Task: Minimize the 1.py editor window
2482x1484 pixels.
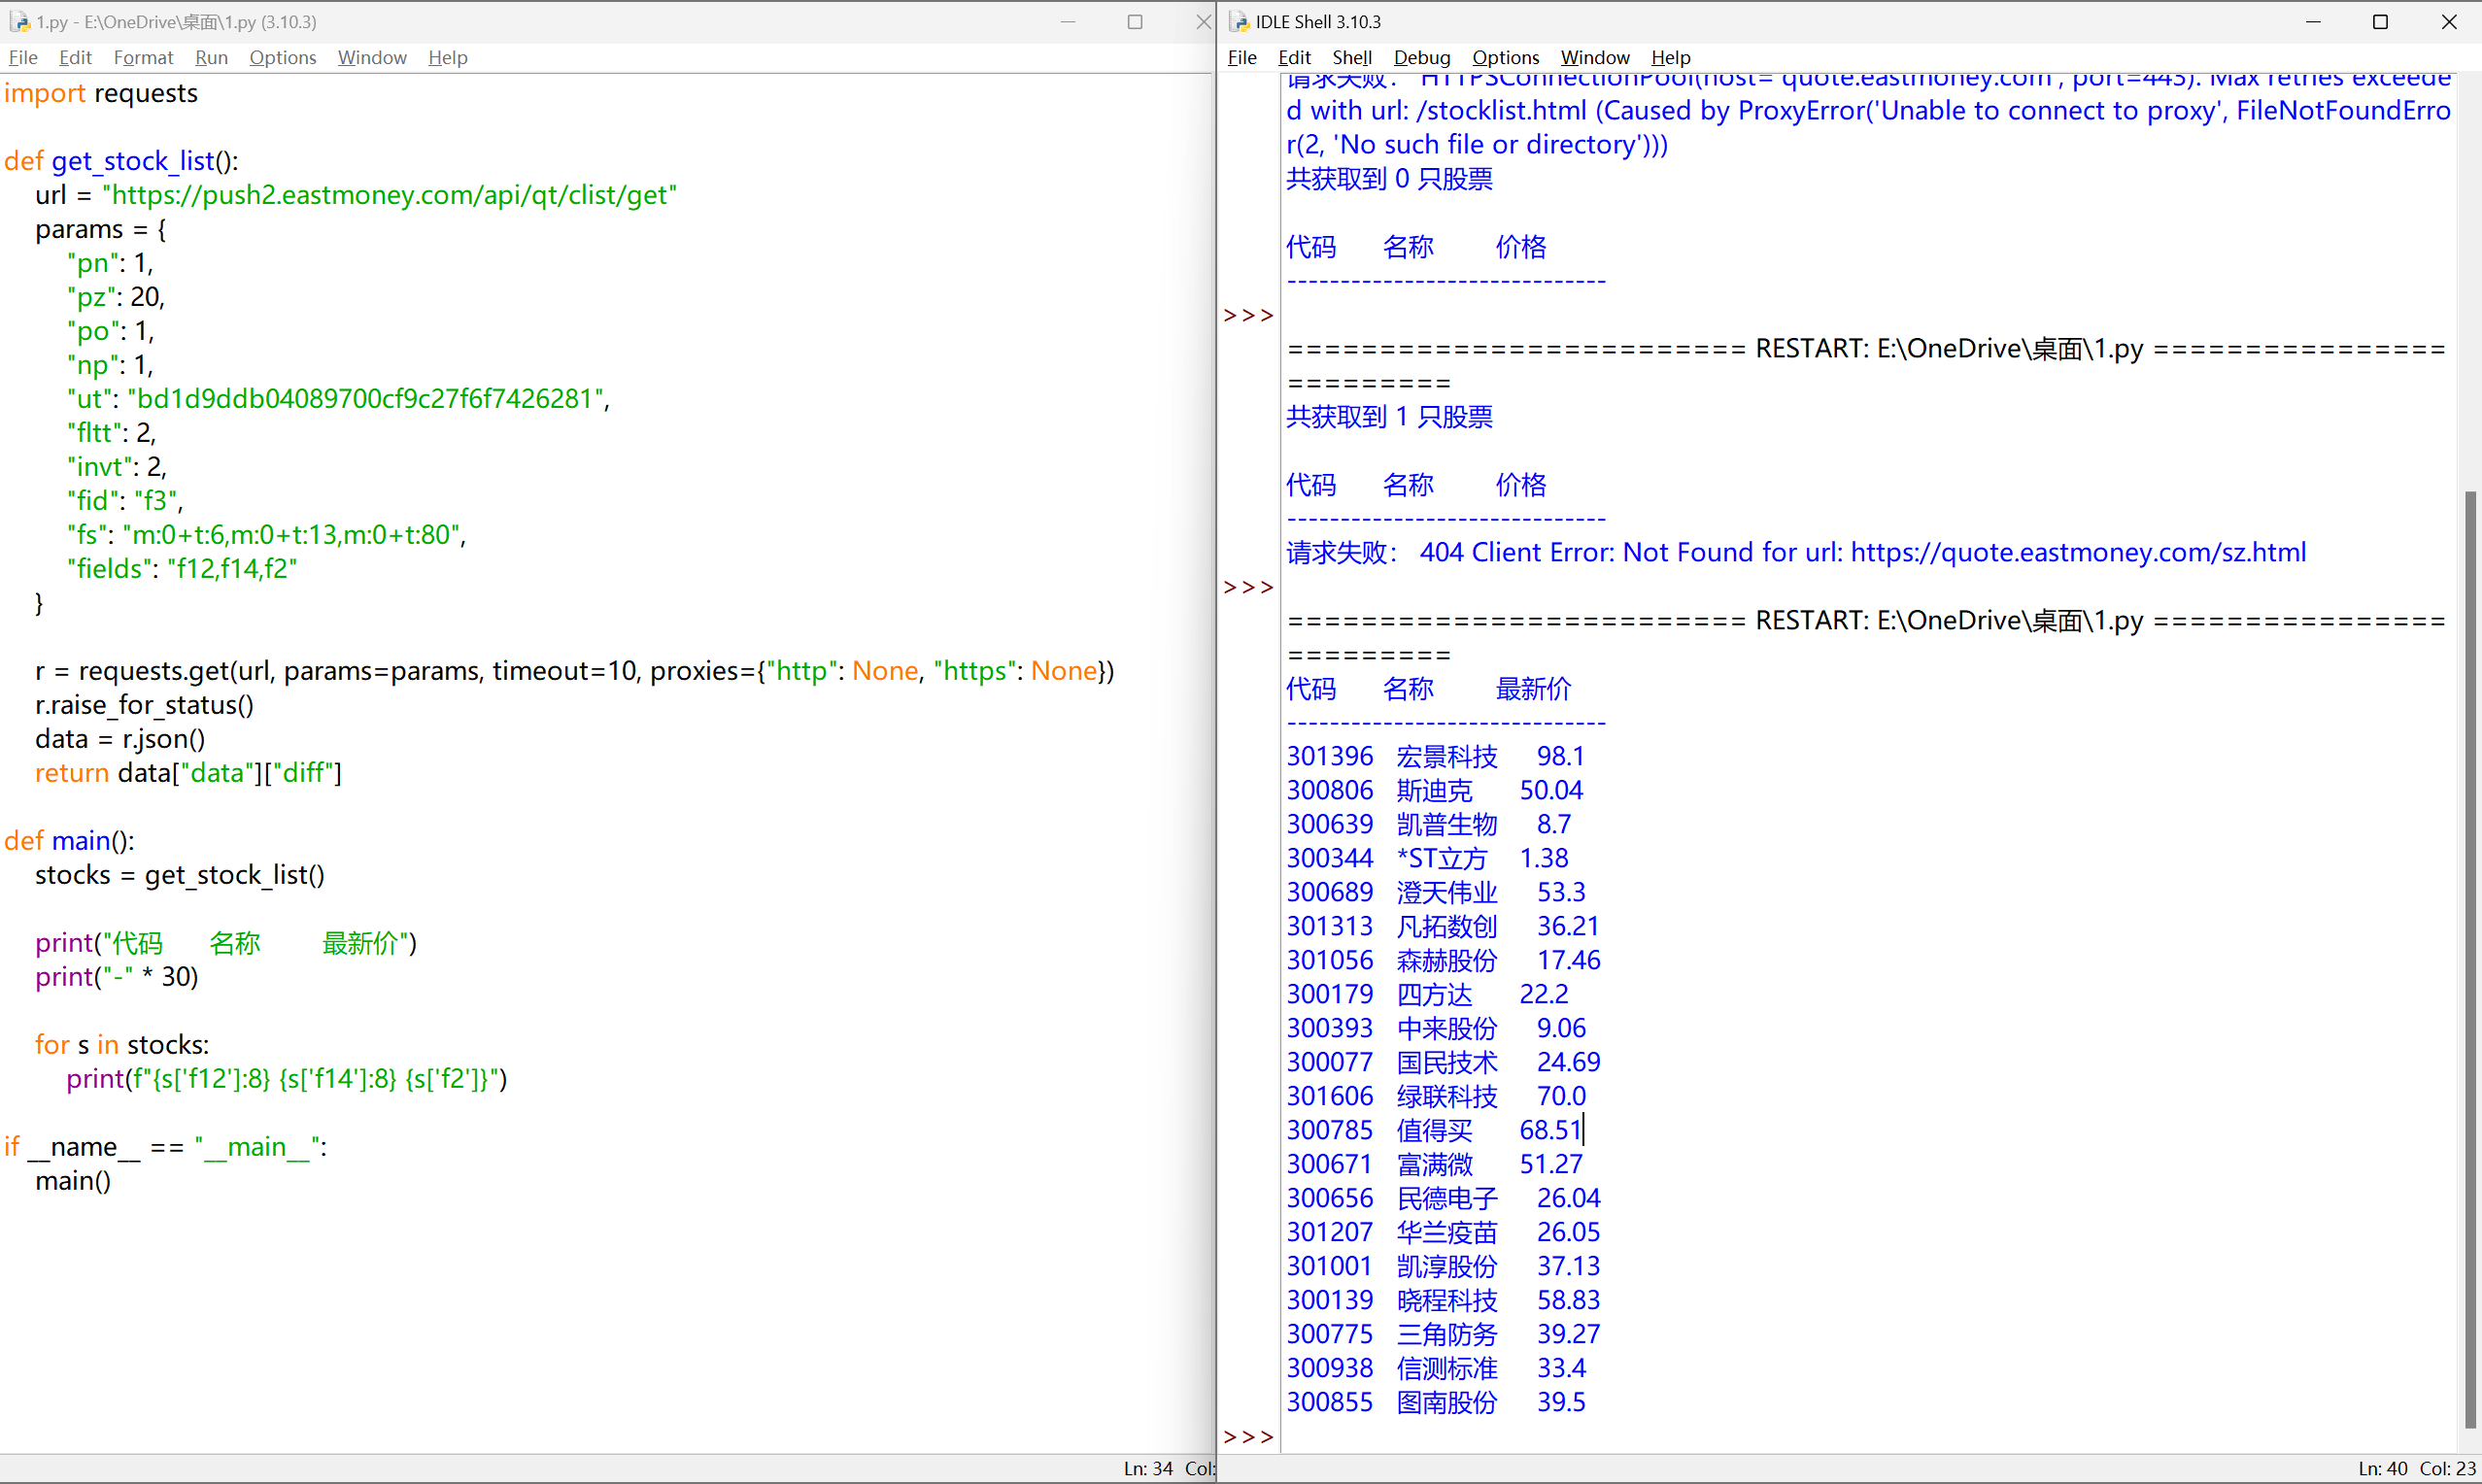Action: [1067, 21]
